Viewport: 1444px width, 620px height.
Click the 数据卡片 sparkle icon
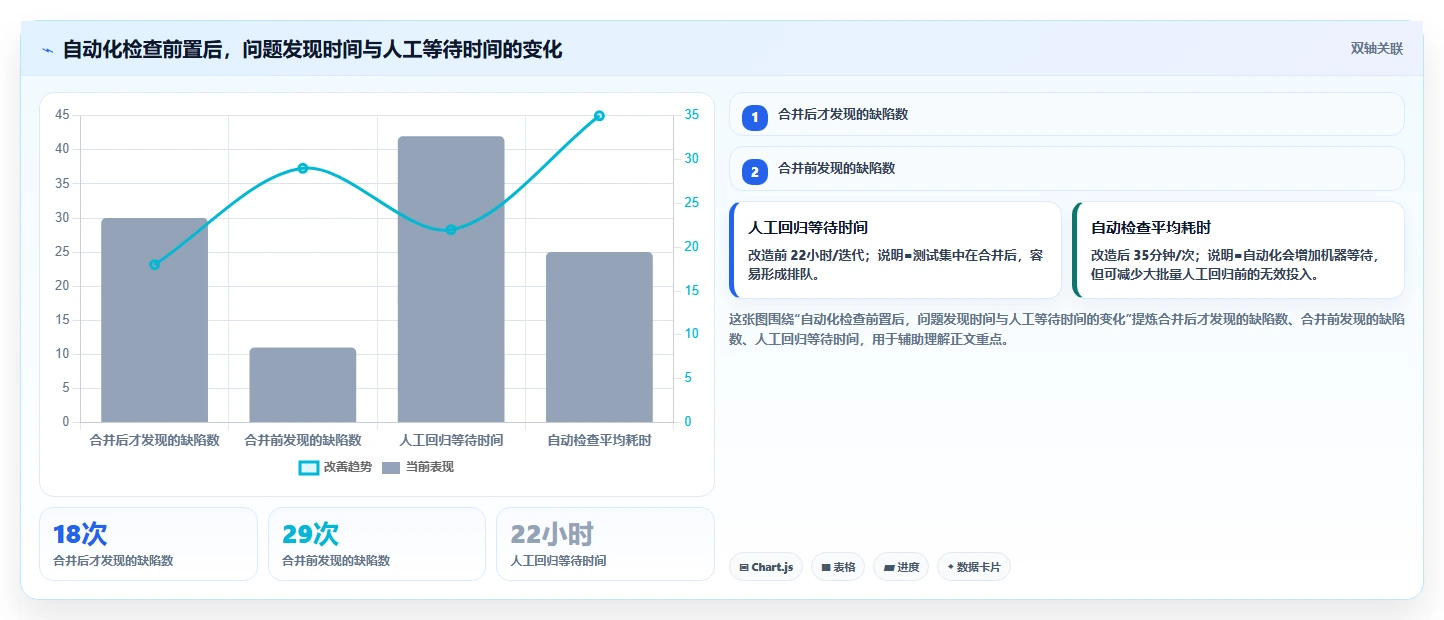[950, 567]
